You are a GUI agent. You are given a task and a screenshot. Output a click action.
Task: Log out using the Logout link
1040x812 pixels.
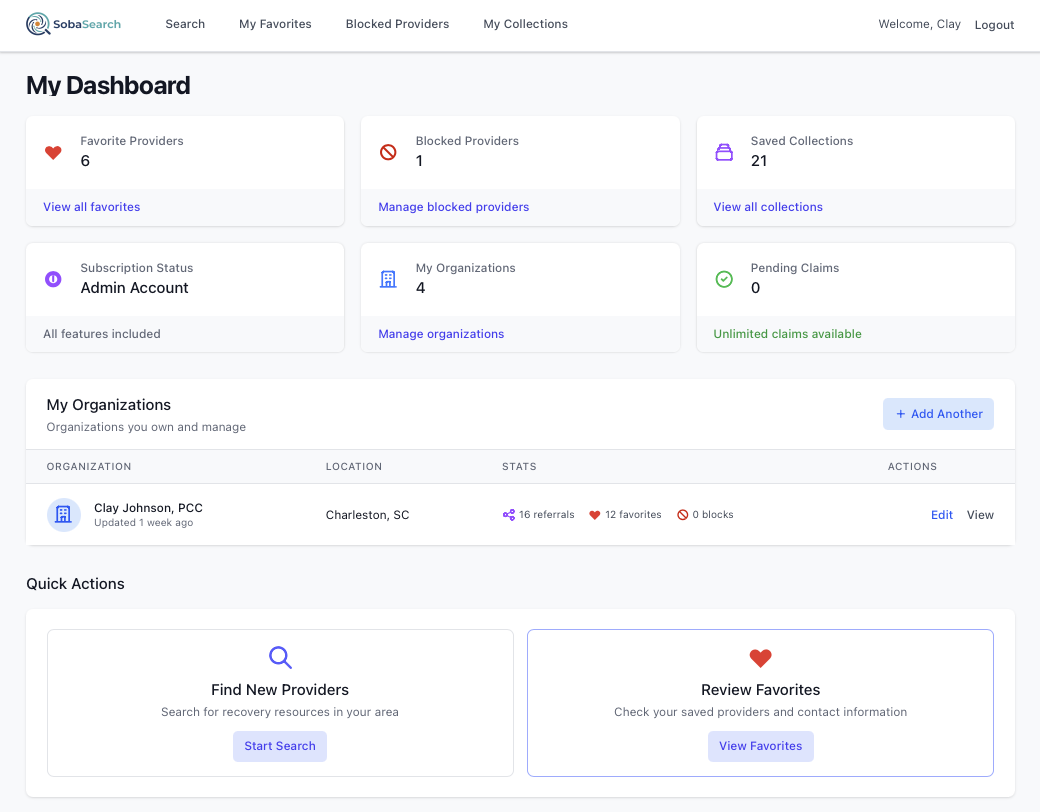point(994,25)
